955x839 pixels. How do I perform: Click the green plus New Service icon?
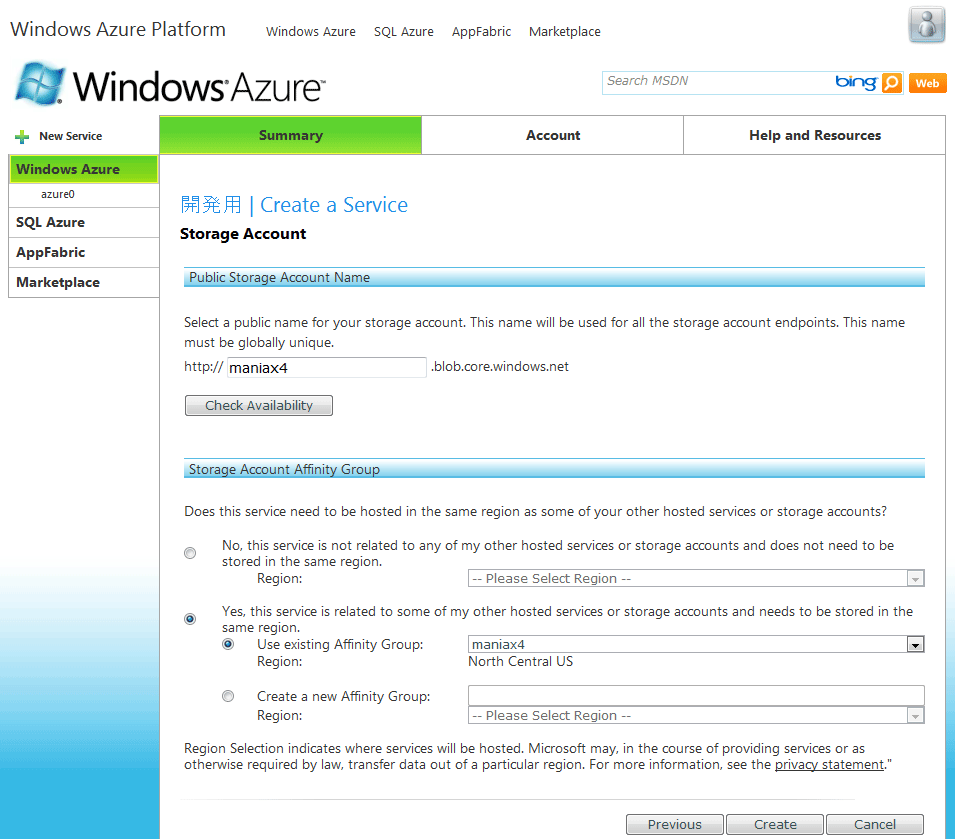22,136
